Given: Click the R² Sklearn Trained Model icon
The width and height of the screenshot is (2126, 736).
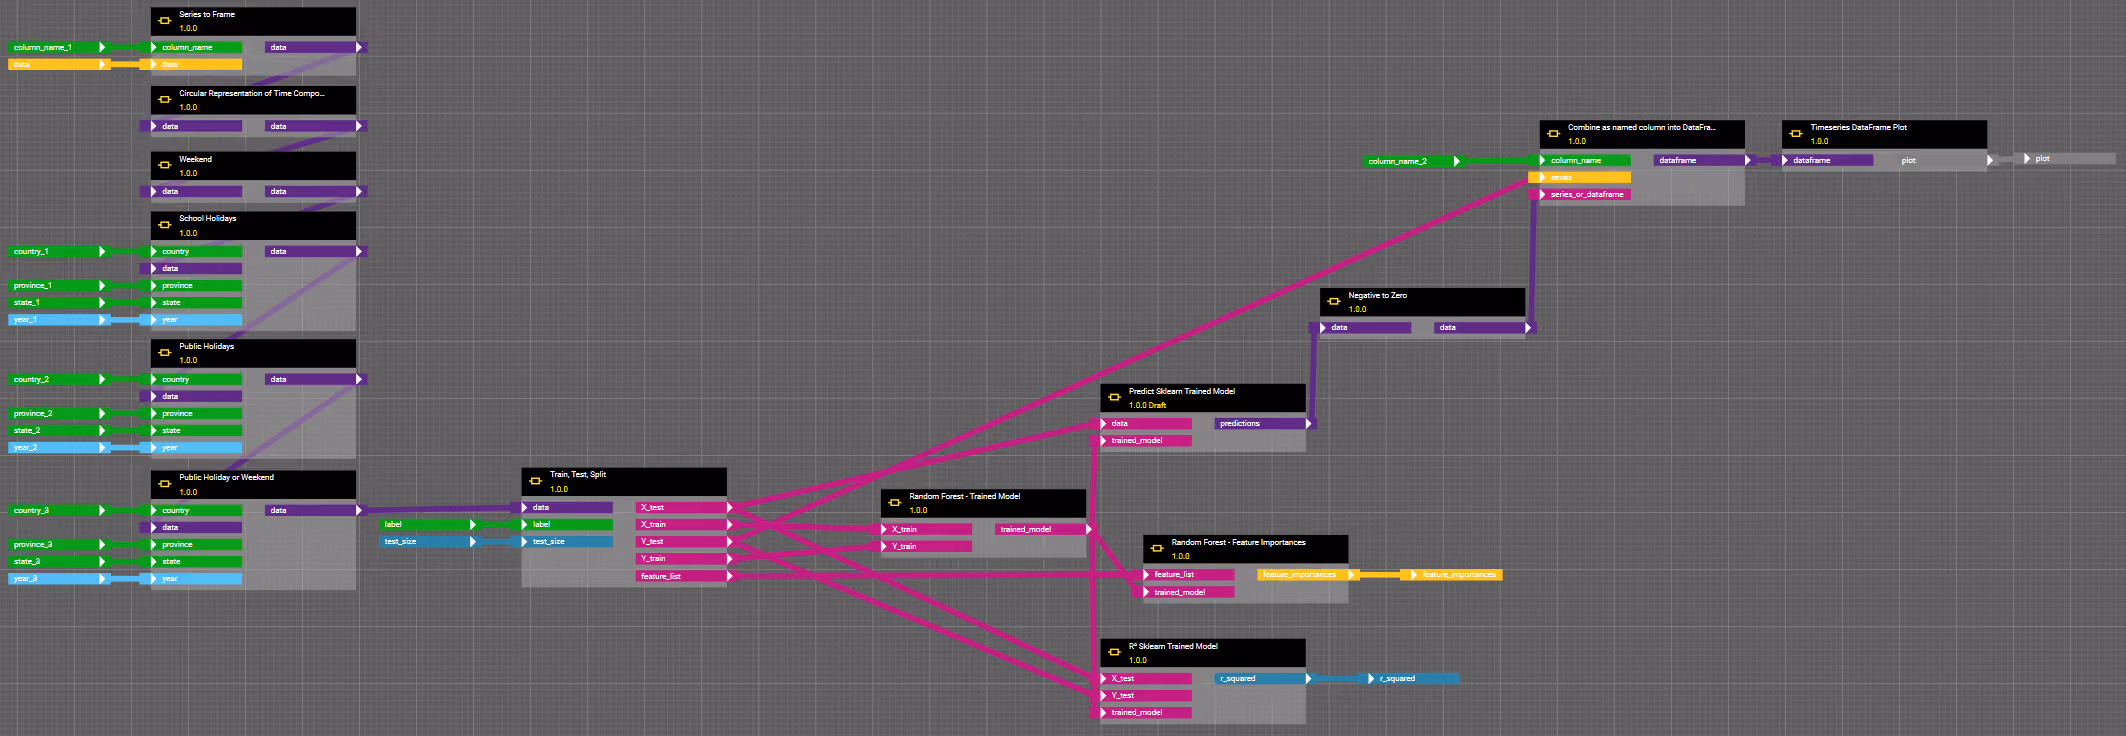Looking at the screenshot, I should click(x=1115, y=653).
